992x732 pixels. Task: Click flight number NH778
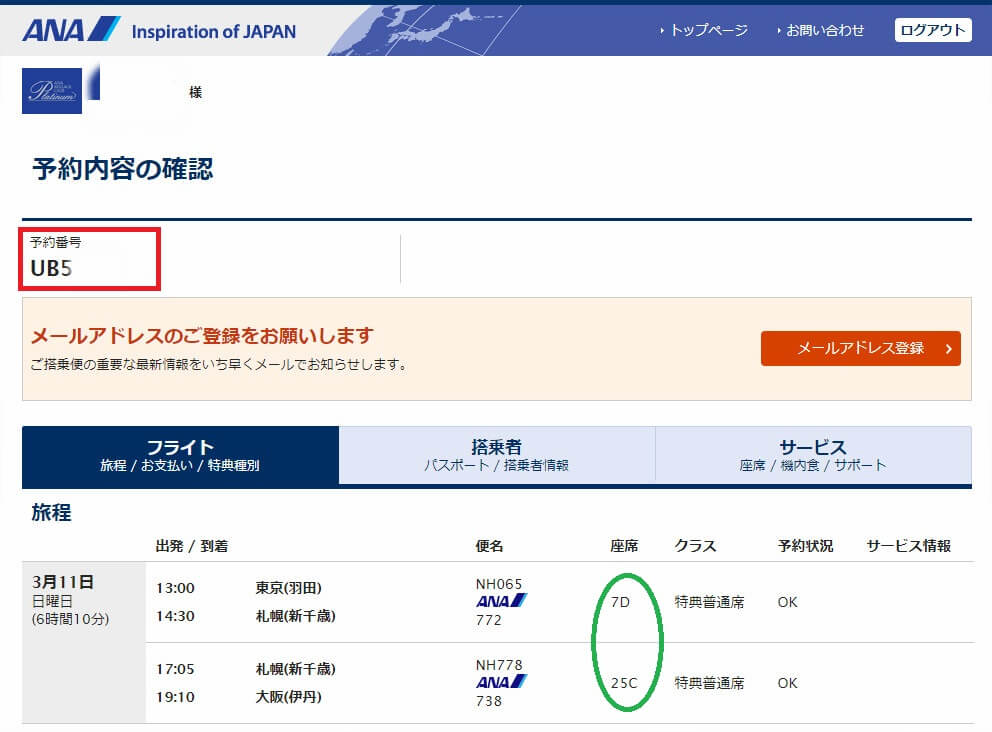[x=499, y=665]
